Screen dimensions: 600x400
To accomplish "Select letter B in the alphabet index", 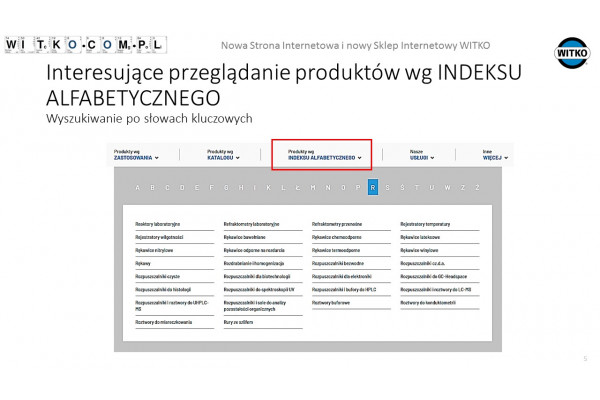I will (152, 188).
